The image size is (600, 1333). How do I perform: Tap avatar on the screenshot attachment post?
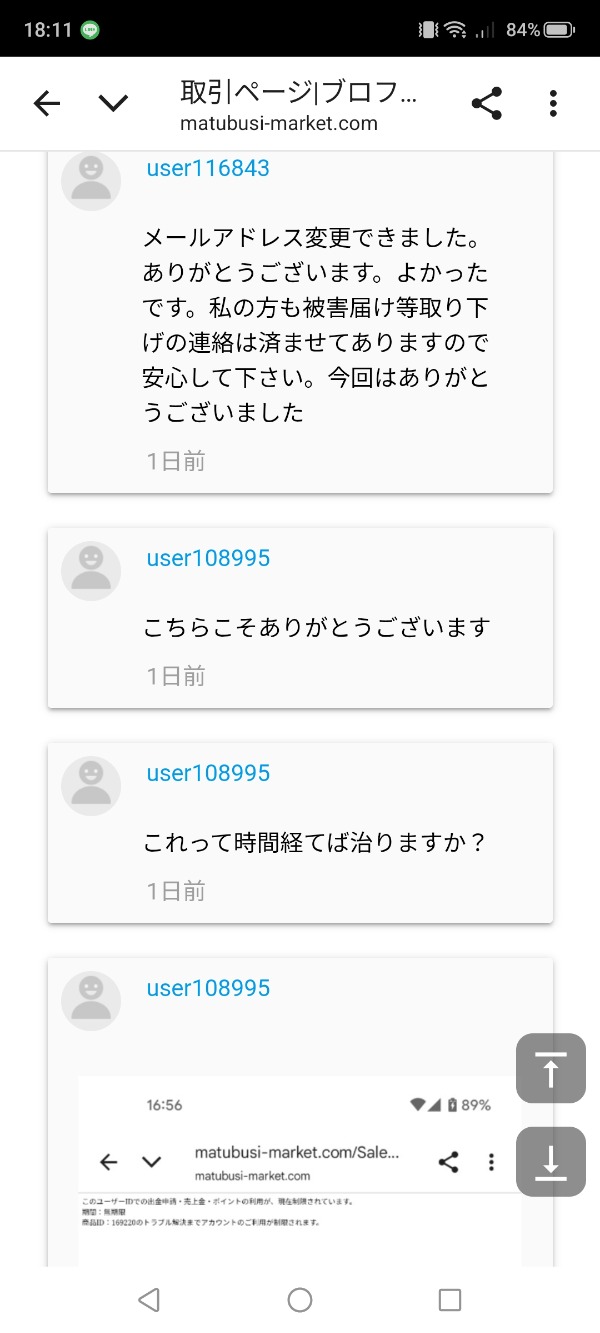point(91,1001)
